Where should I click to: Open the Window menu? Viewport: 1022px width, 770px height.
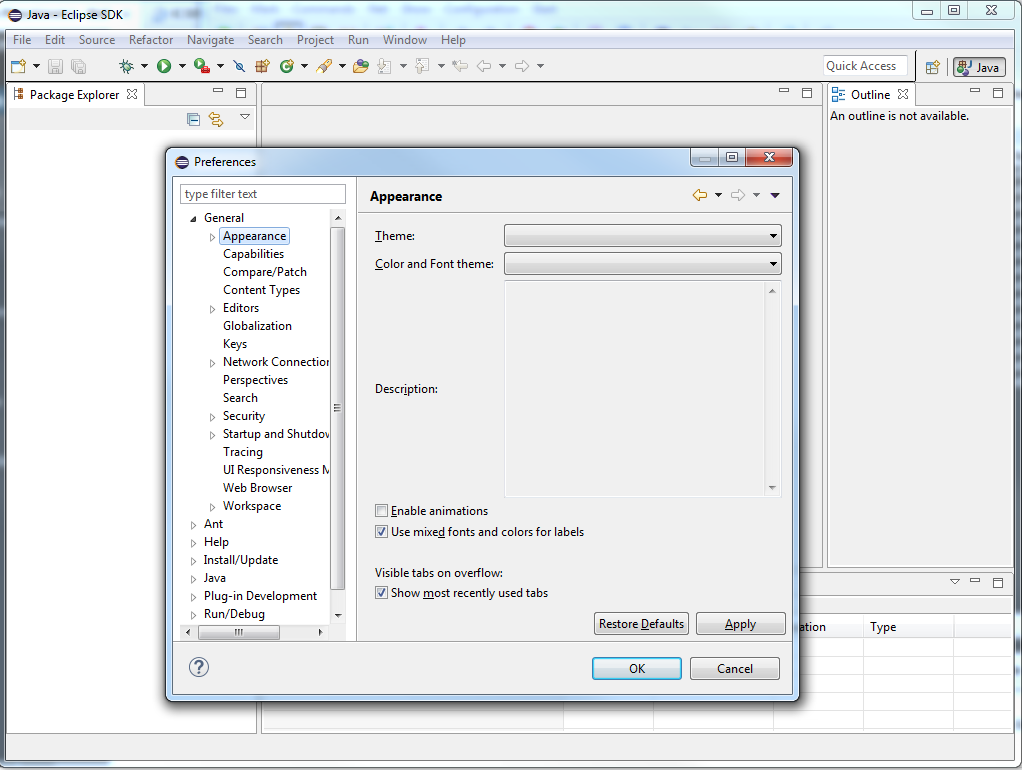coord(405,40)
